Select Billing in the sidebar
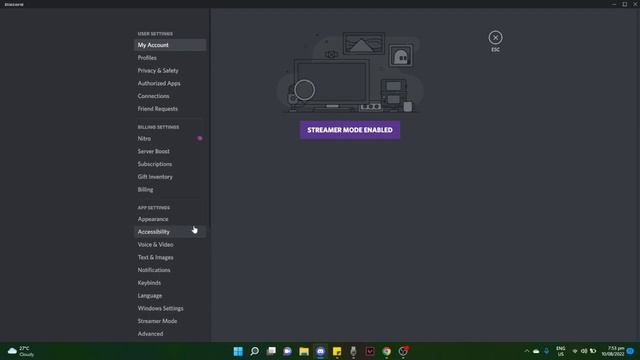 [x=170, y=189]
